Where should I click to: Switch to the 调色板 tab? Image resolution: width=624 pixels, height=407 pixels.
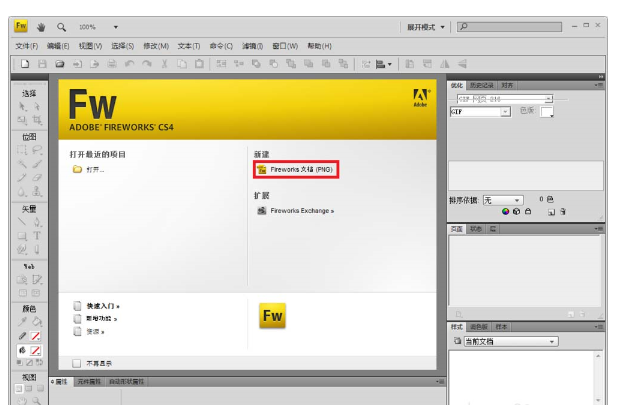pos(479,327)
